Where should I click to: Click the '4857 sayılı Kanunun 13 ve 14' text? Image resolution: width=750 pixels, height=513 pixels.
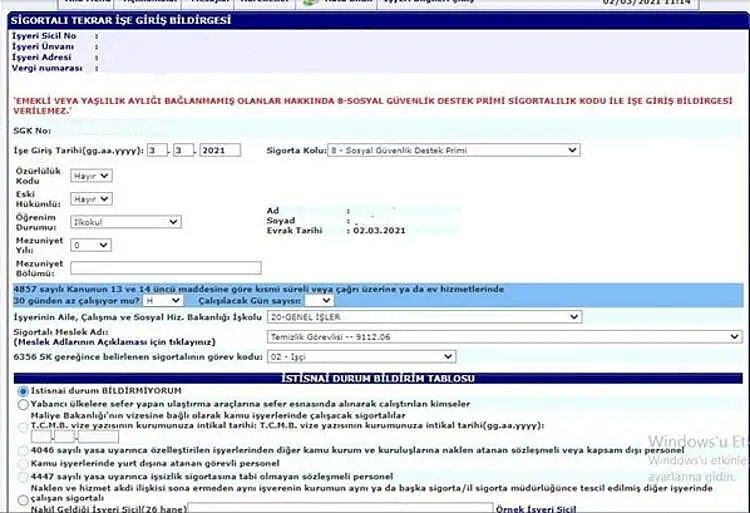258,289
